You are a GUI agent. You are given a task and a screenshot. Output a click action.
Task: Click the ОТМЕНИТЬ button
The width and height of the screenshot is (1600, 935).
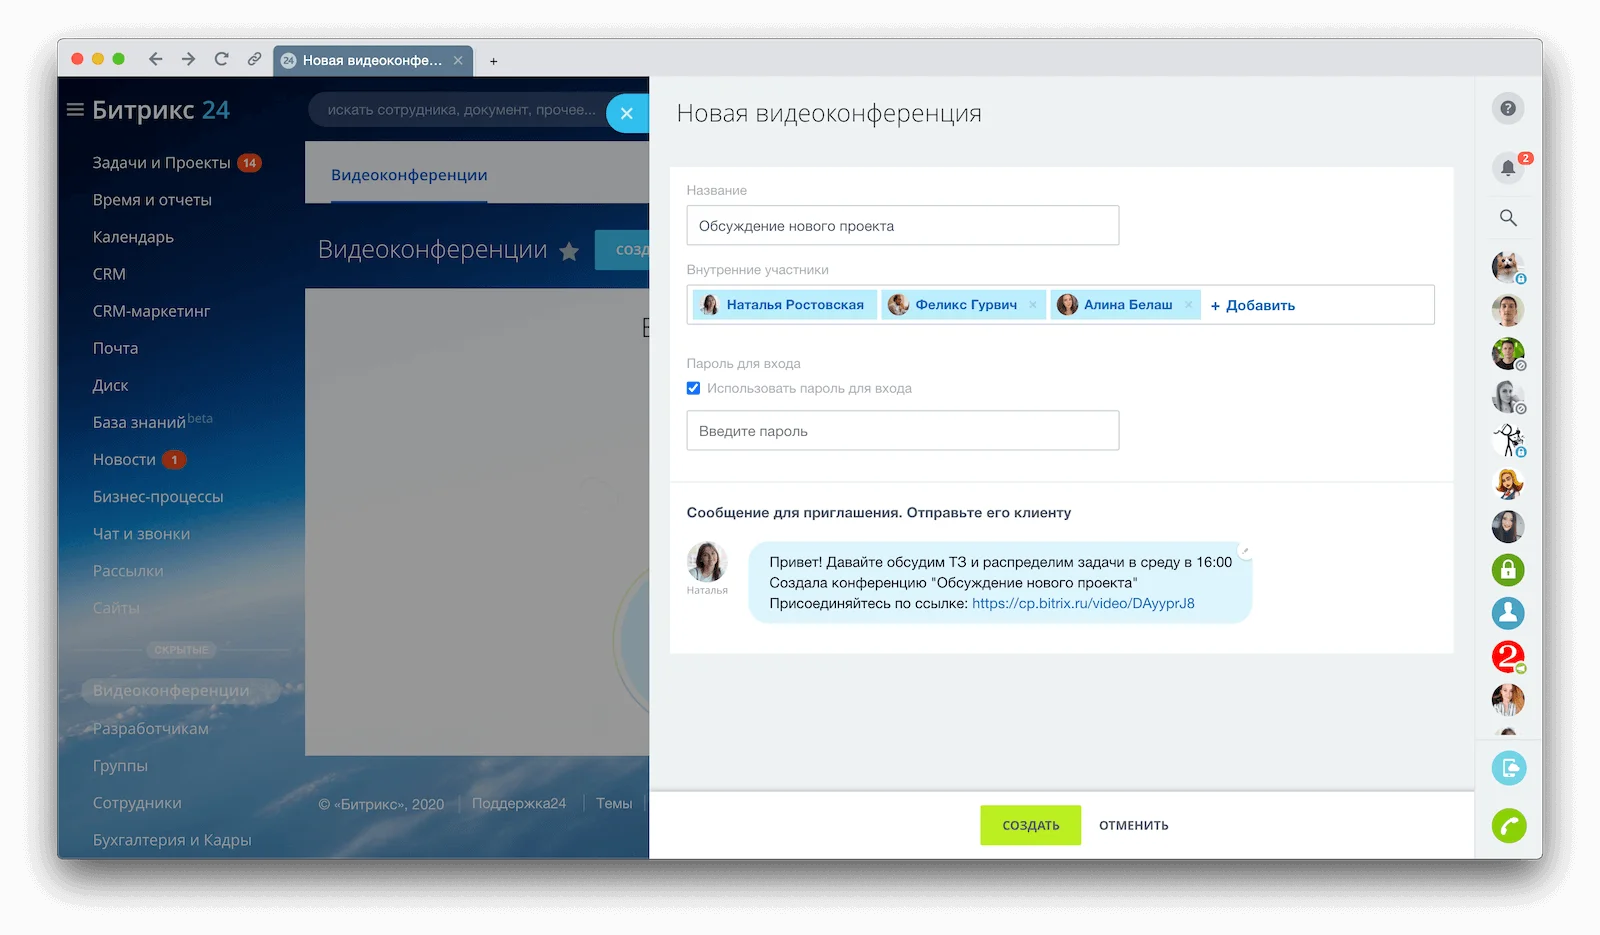[x=1134, y=825]
